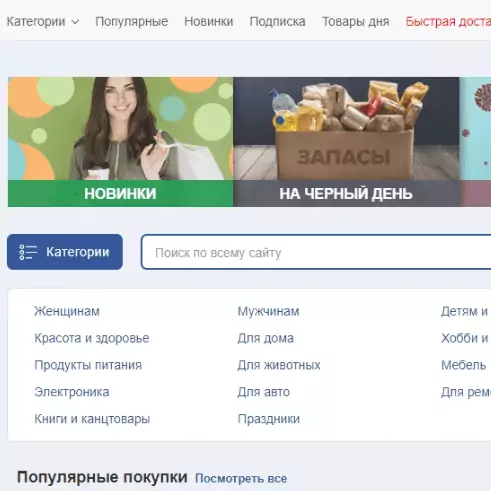The height and width of the screenshot is (491, 491).
Task: Click the list icon on Категории button
Action: pos(28,252)
